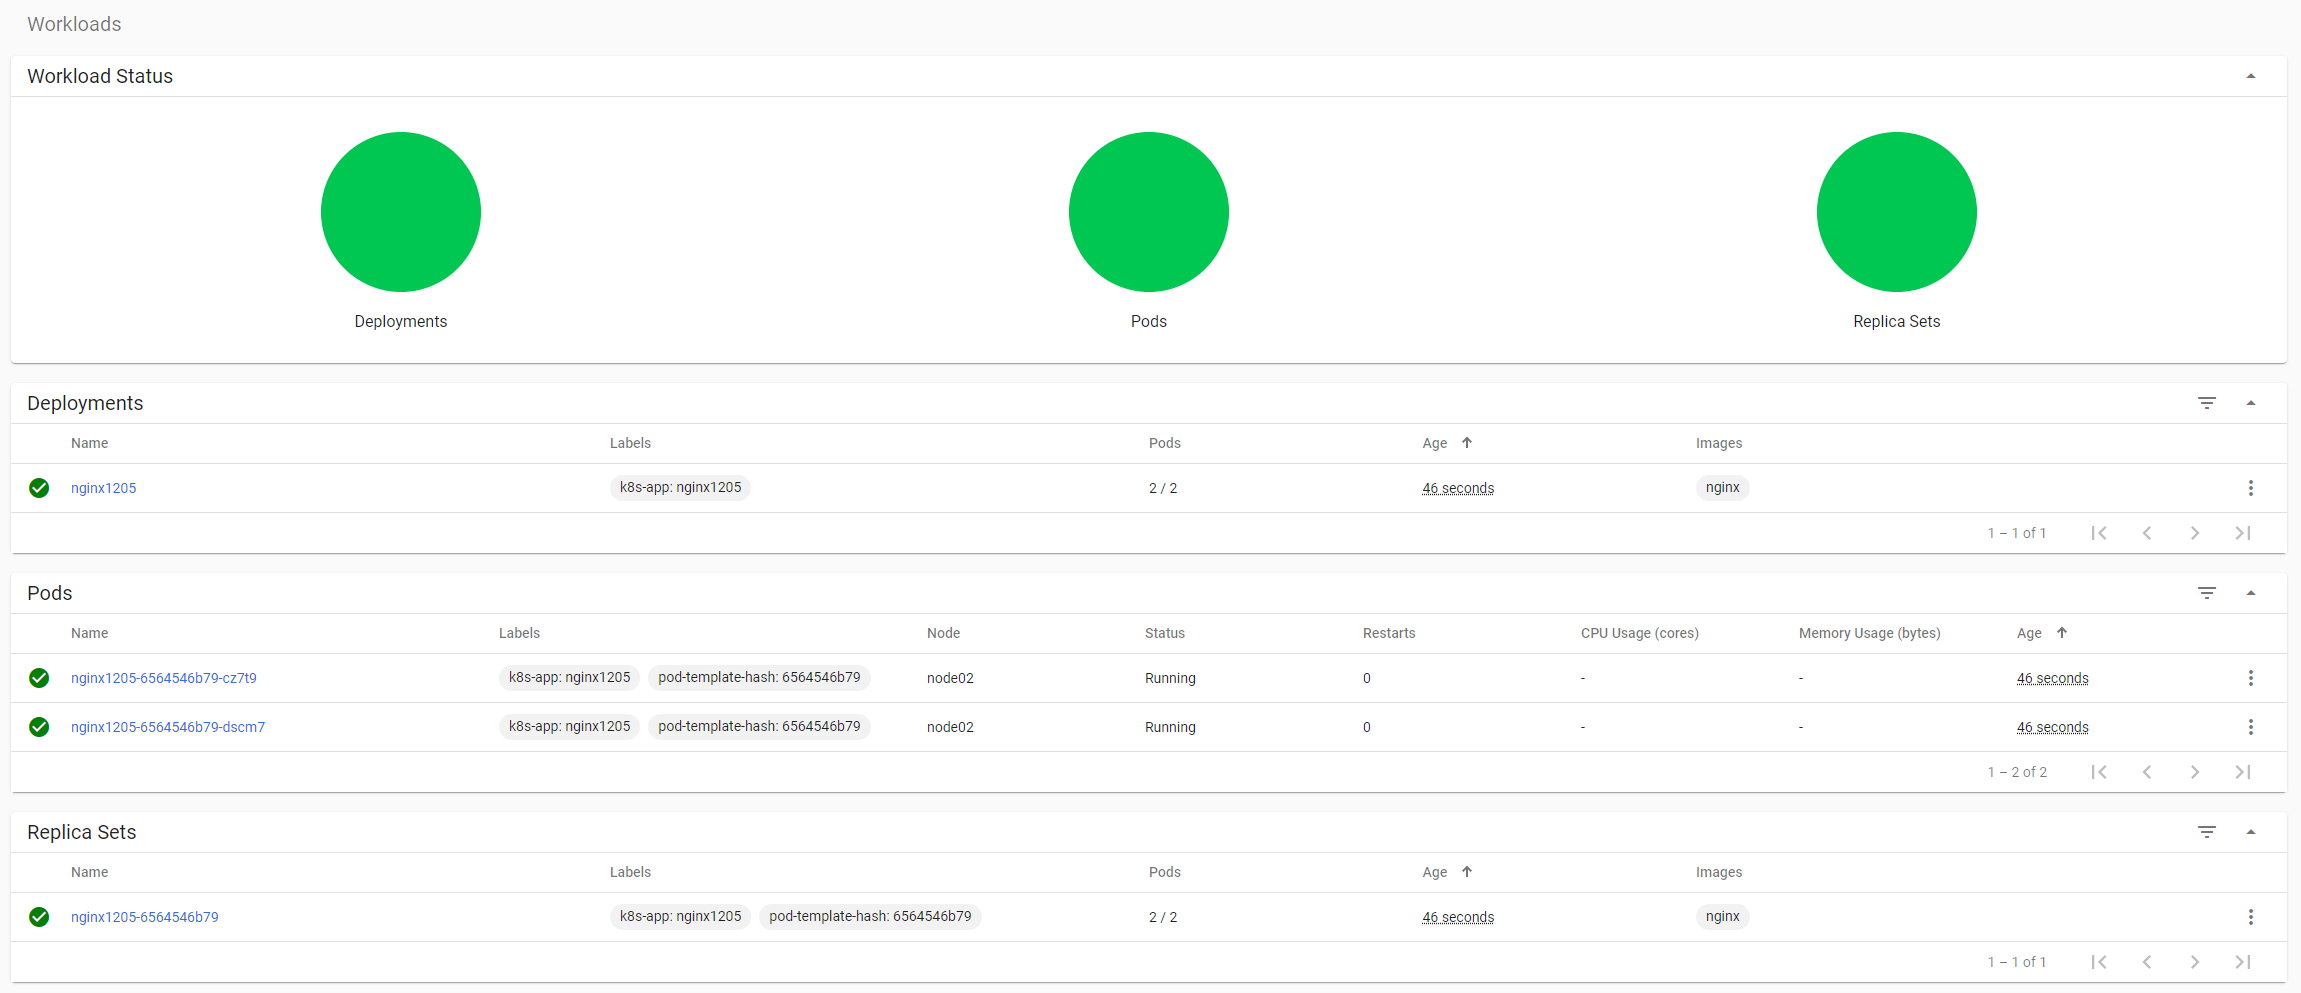Screen dimensions: 2301x993
Task: Sort Pods by Age arrow
Action: (2062, 633)
